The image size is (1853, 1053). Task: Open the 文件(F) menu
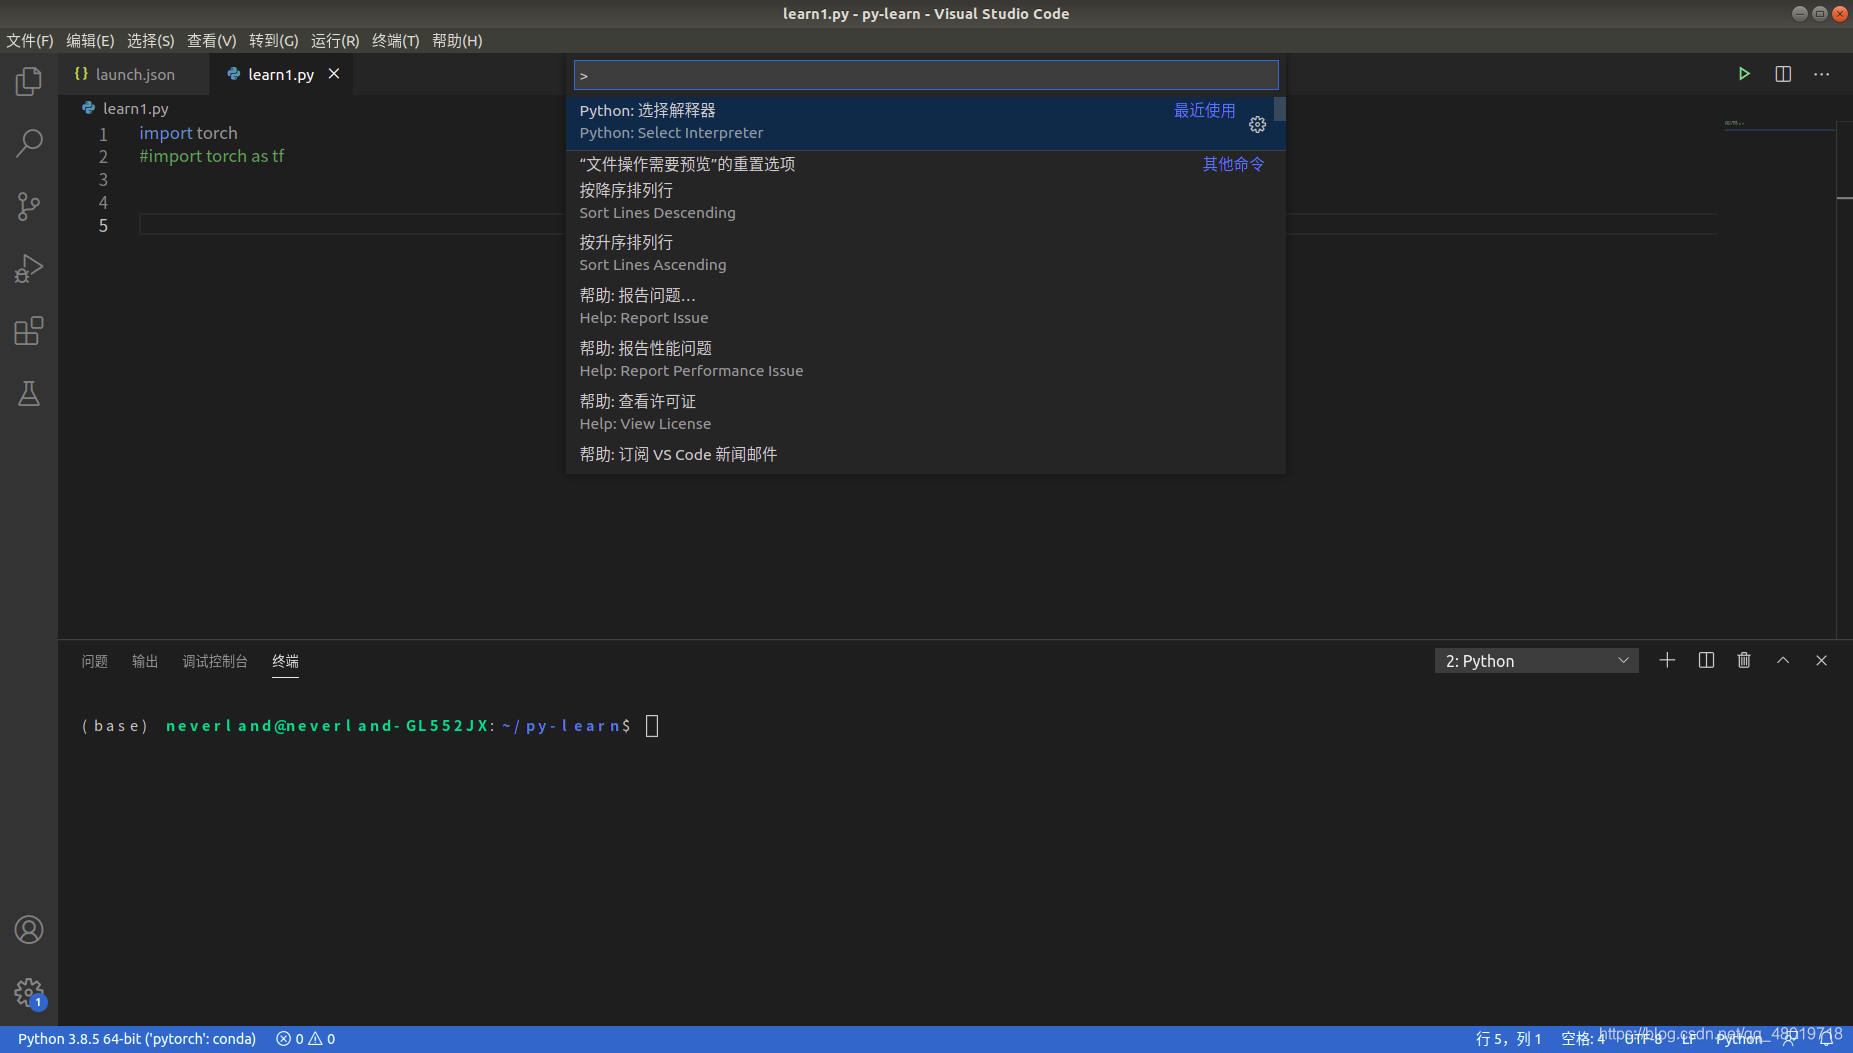pos(30,40)
